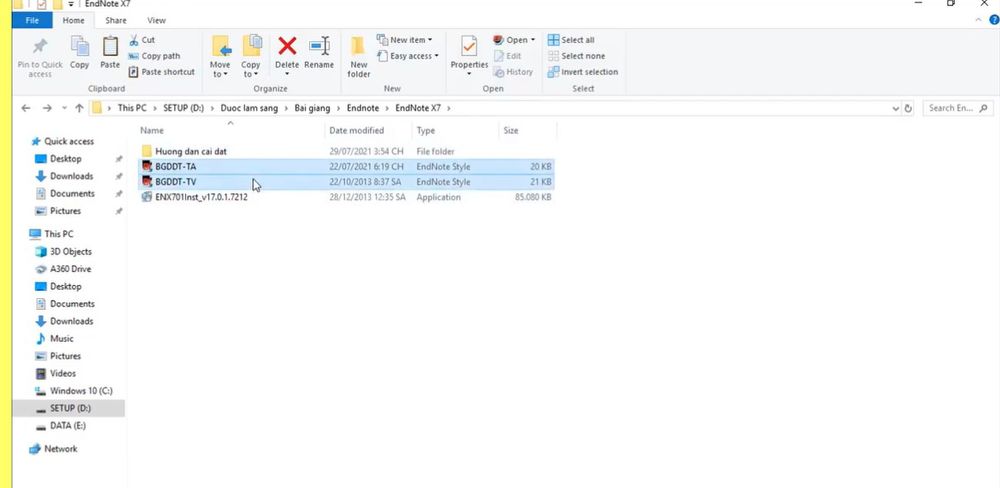Go Up one folder level

pos(79,108)
